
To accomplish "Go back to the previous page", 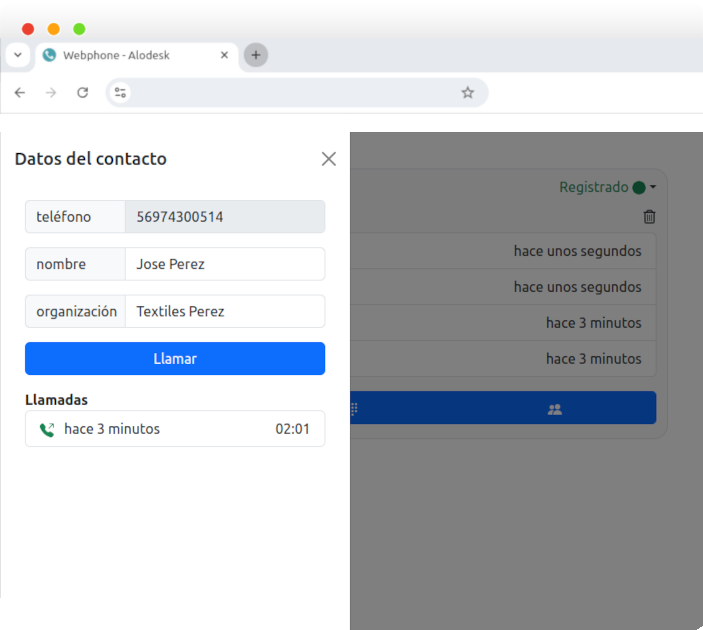I will click(x=20, y=93).
